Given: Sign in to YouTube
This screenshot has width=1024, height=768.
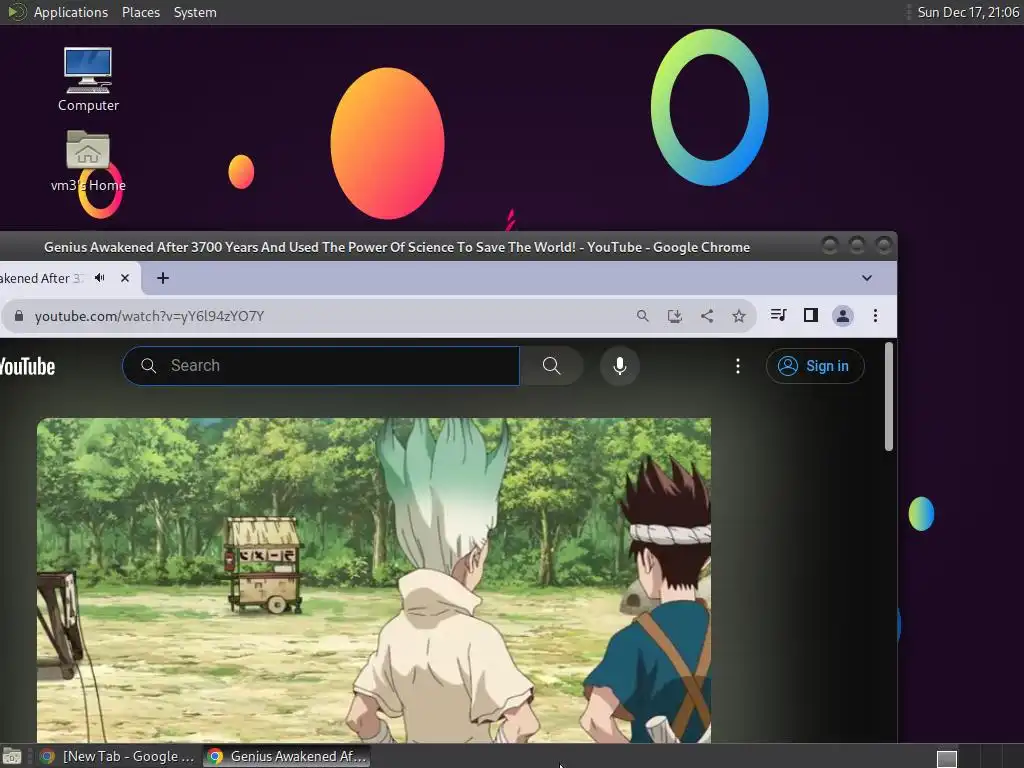Looking at the screenshot, I should pos(815,366).
